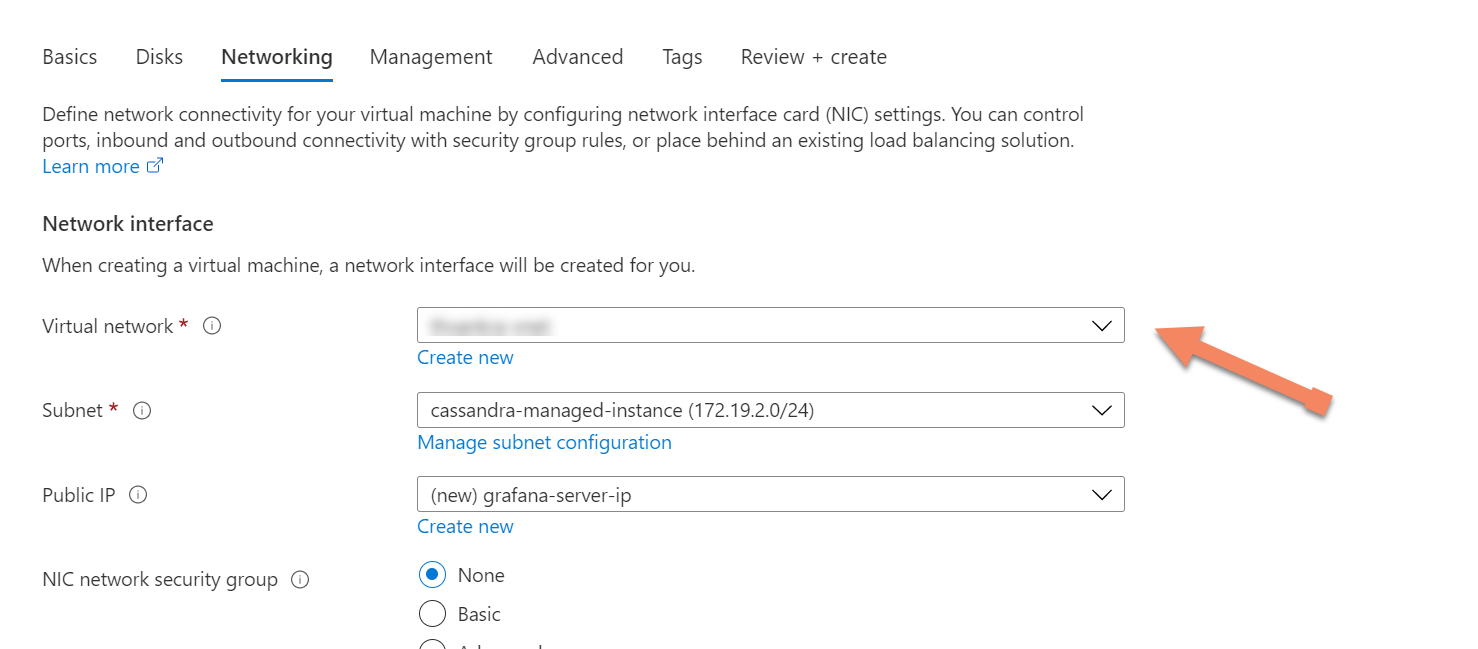Click external link icon after Learn more
This screenshot has width=1478, height=649.
coord(155,167)
